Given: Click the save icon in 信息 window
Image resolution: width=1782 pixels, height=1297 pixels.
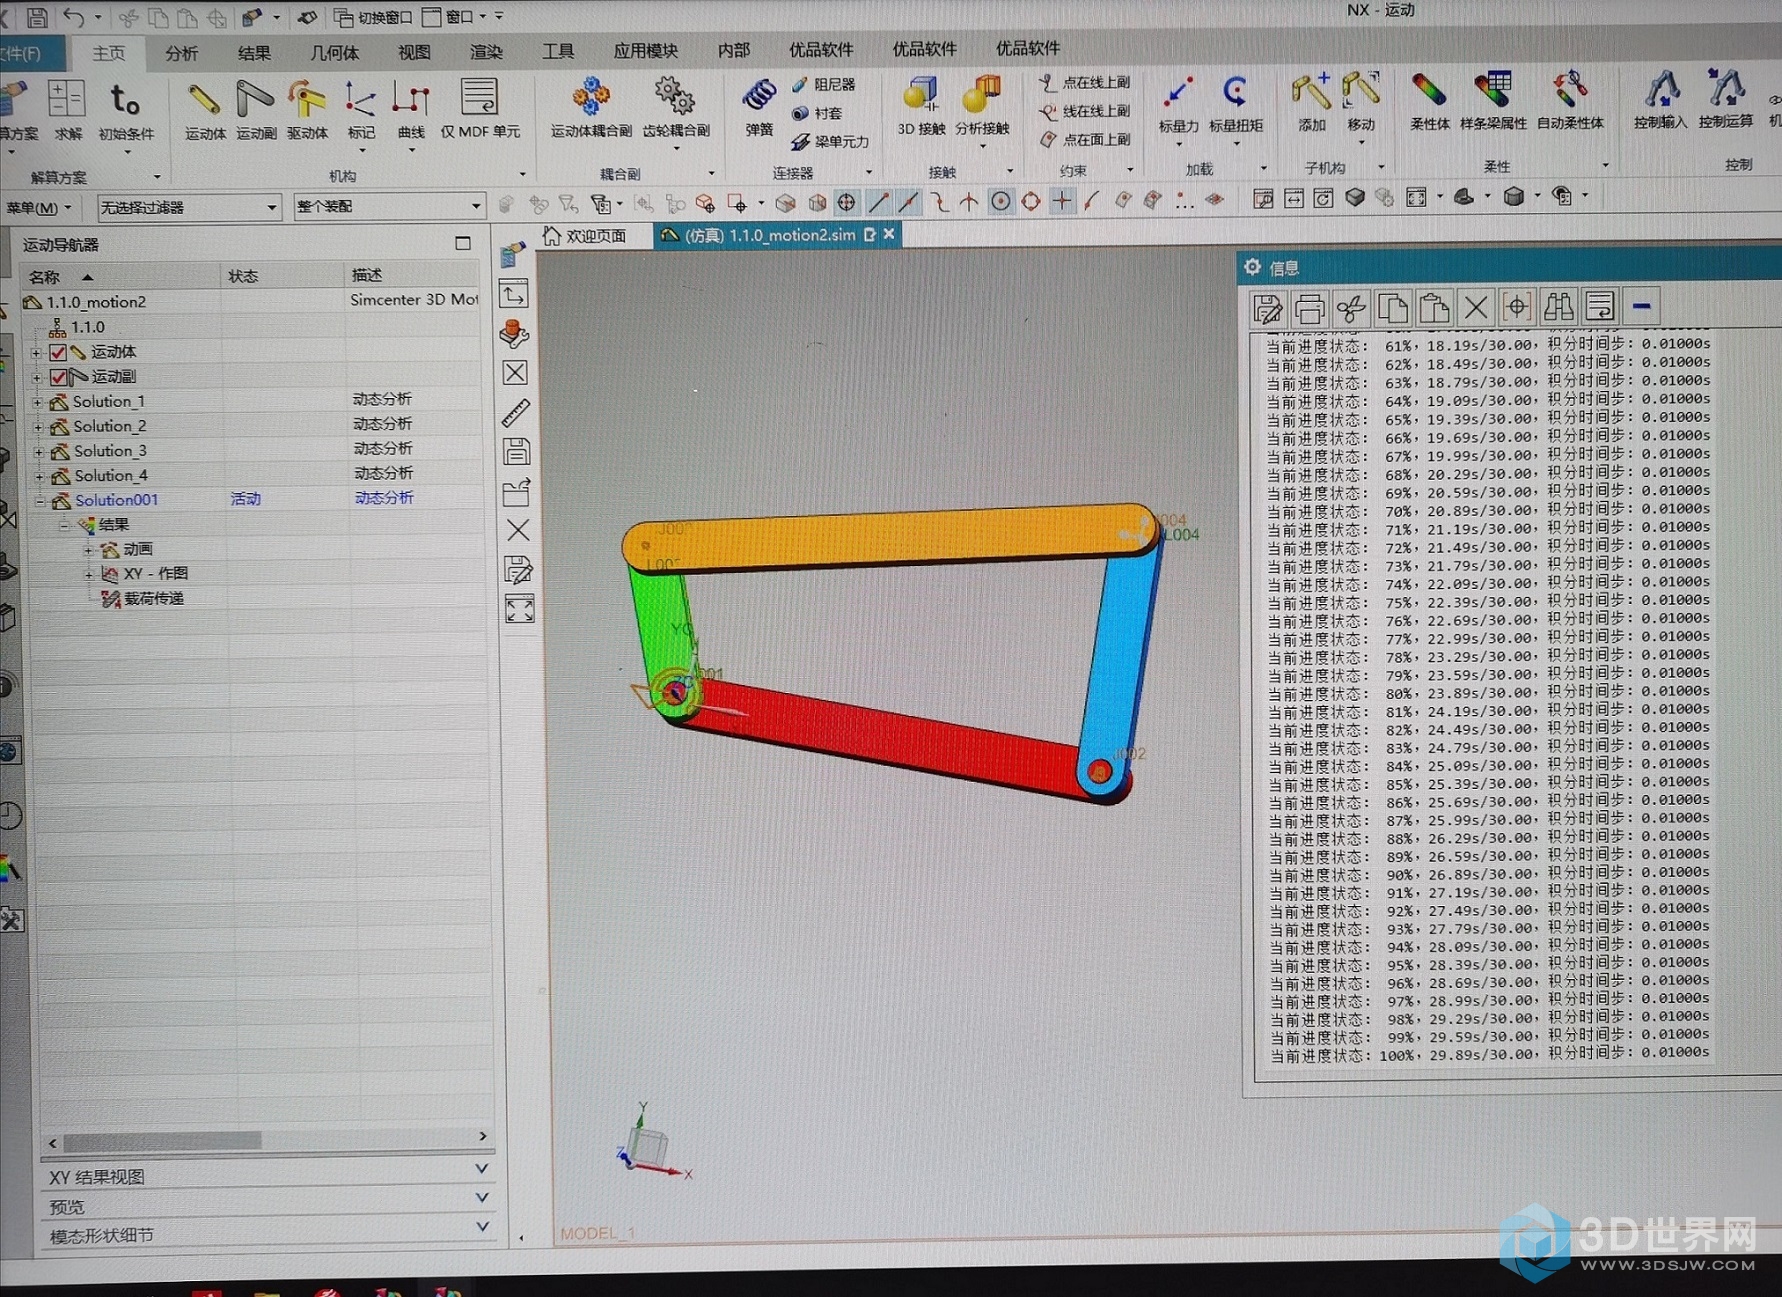Looking at the screenshot, I should [1267, 308].
